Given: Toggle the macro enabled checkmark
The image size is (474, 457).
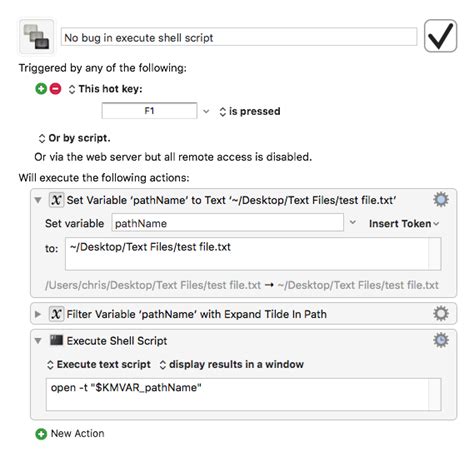Looking at the screenshot, I should [x=440, y=36].
